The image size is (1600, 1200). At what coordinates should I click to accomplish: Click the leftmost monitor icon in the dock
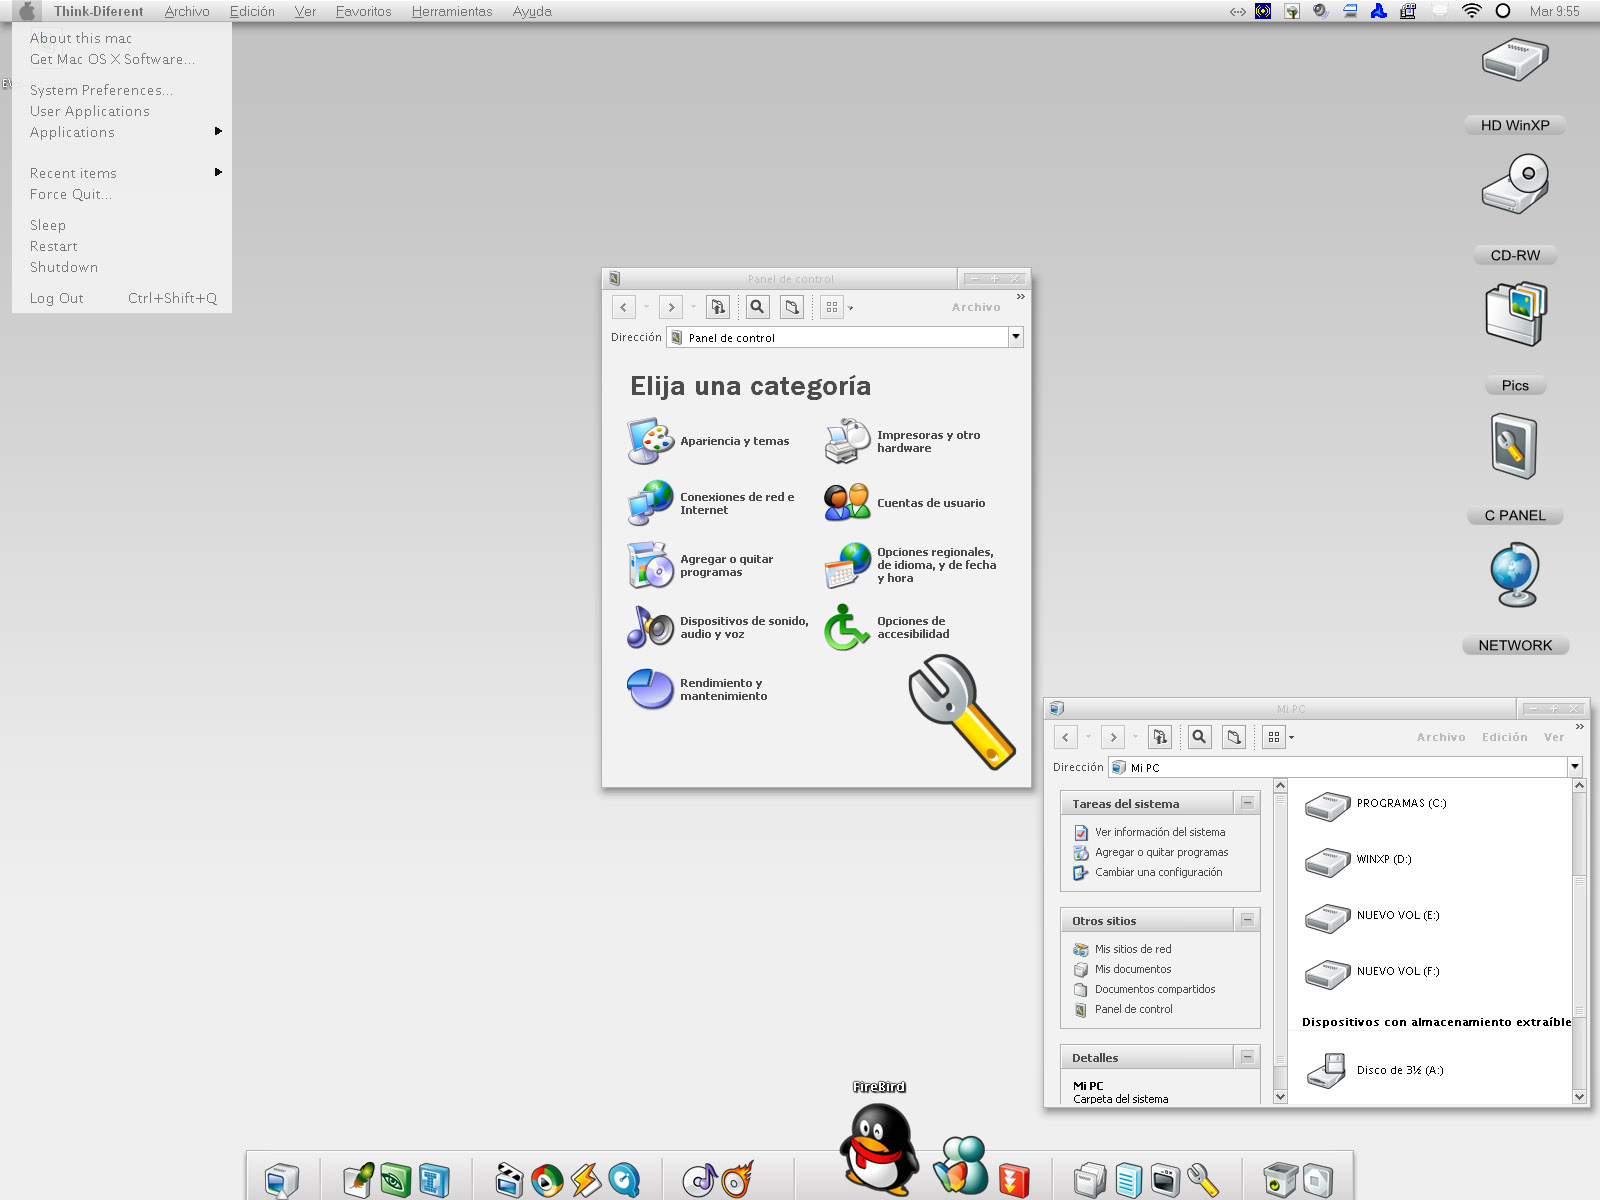tap(282, 1180)
